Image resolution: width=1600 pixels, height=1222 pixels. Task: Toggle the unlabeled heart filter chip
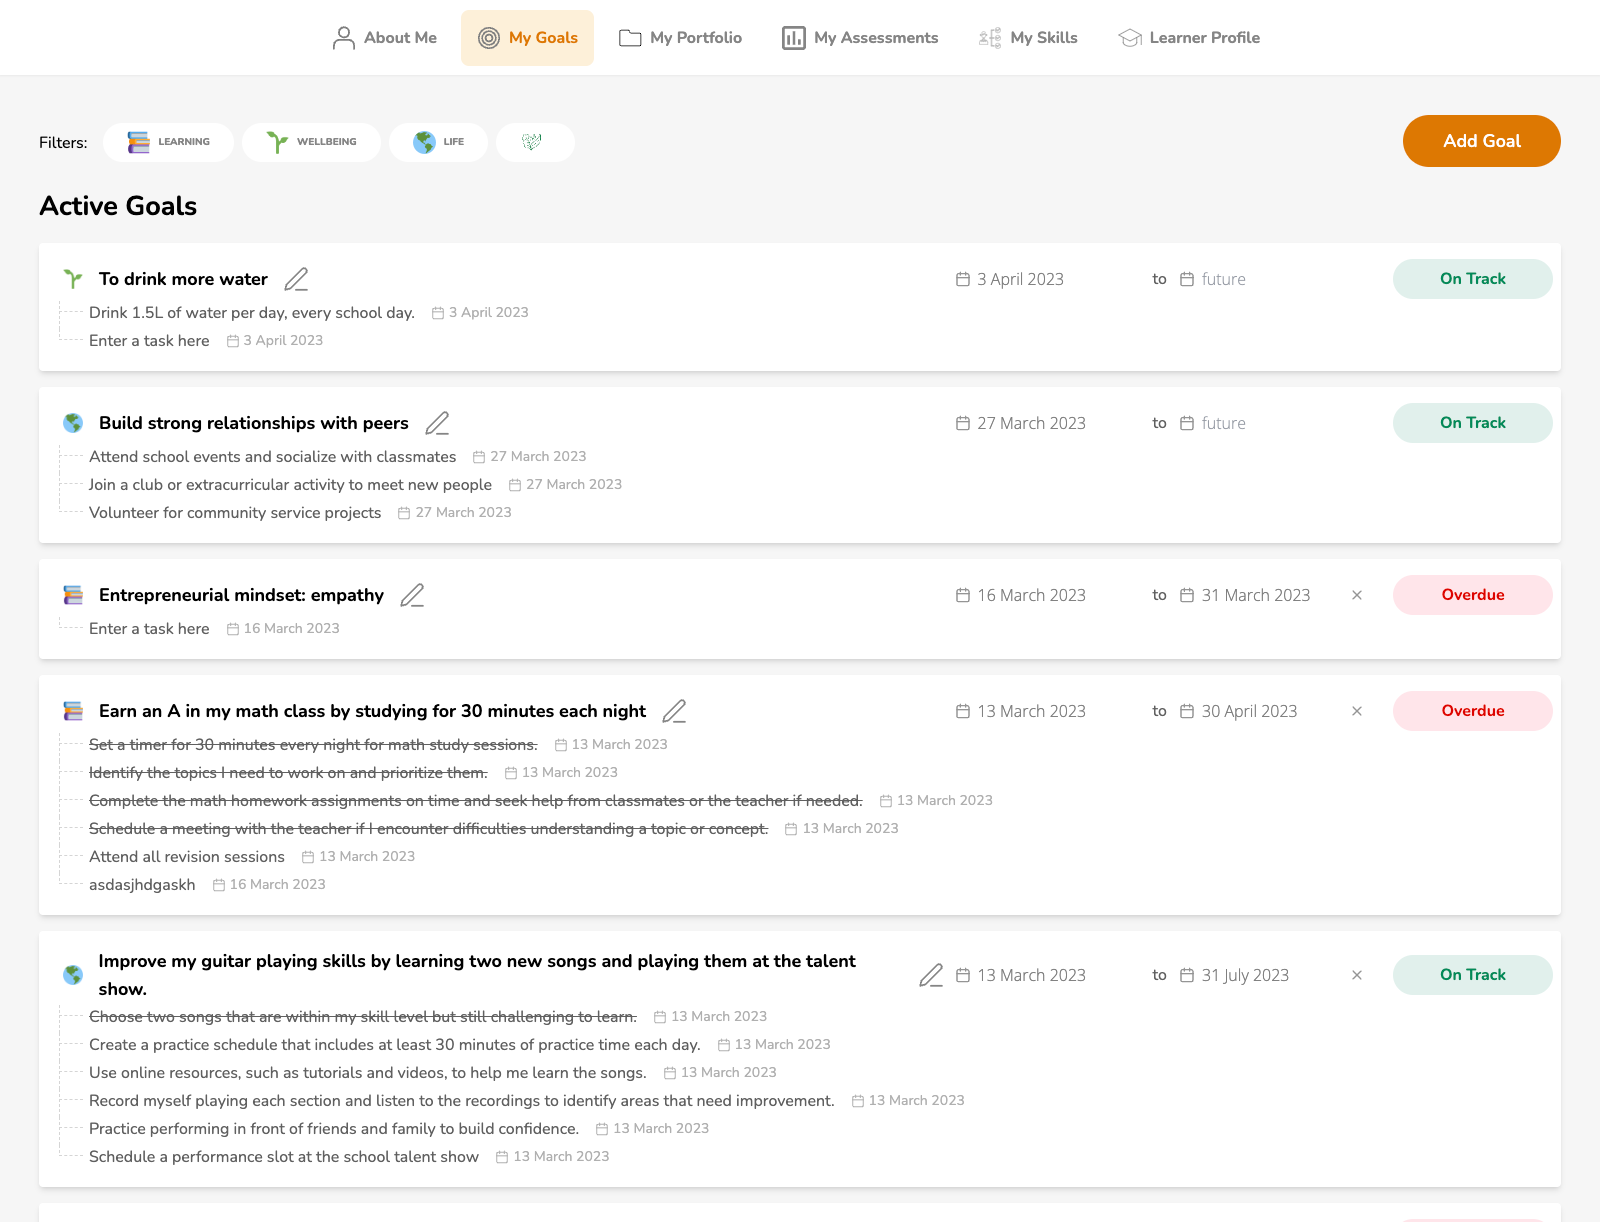pyautogui.click(x=535, y=142)
